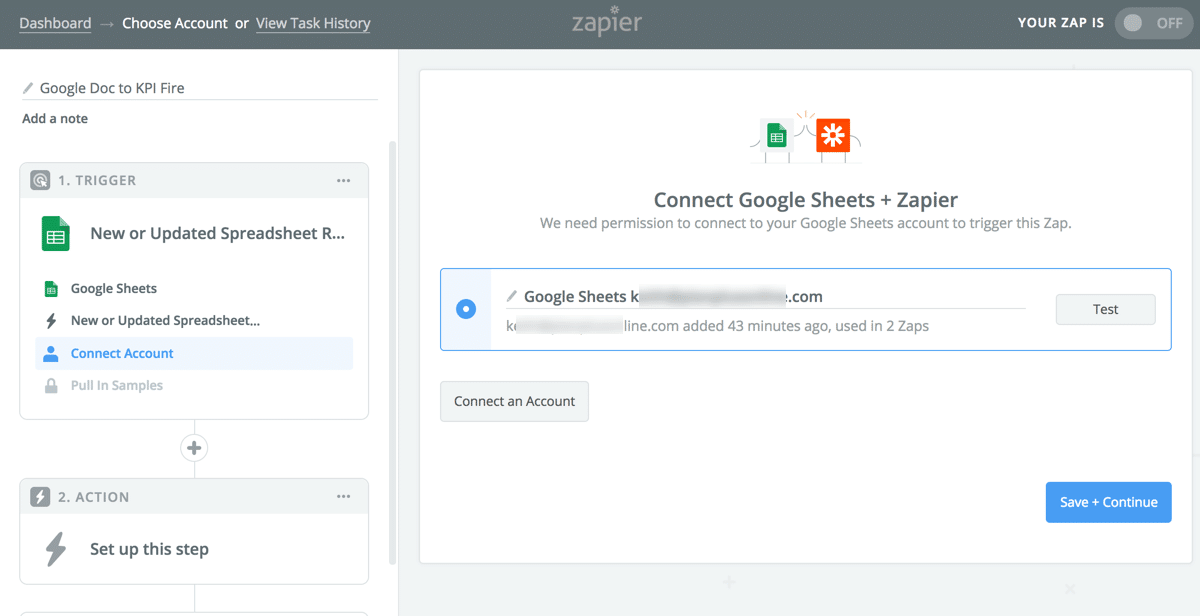Viewport: 1200px width, 616px height.
Task: Click Action step lightning badge icon
Action: pos(40,497)
